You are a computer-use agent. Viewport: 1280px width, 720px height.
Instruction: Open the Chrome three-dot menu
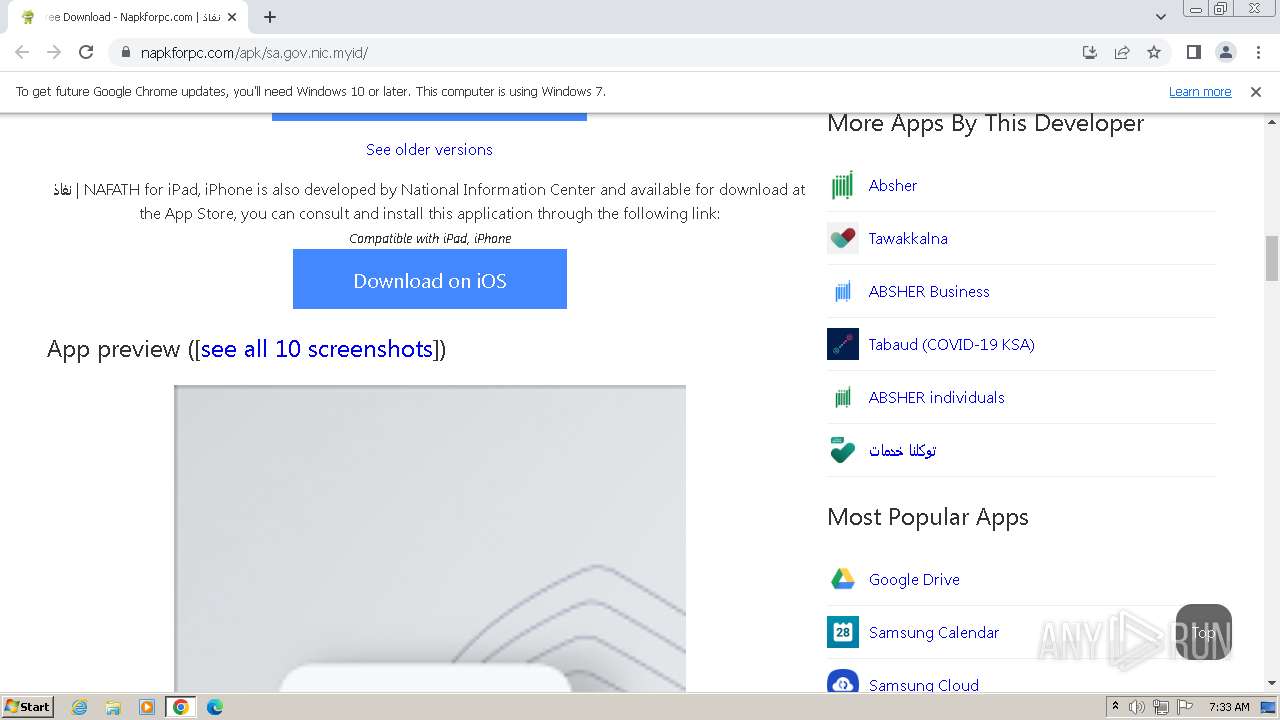coord(1258,52)
